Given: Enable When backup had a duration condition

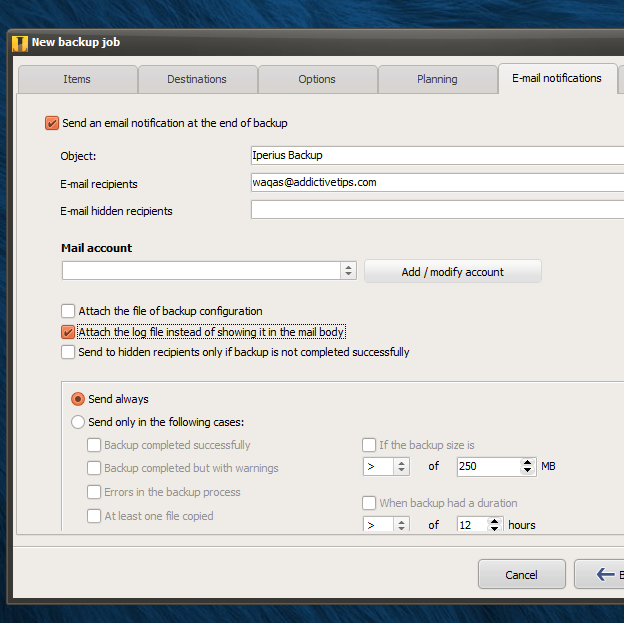Looking at the screenshot, I should tap(369, 503).
